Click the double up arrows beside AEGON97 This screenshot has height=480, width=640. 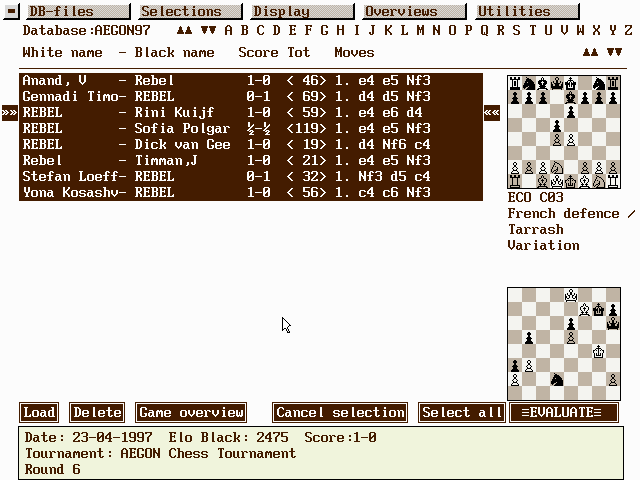[184, 30]
